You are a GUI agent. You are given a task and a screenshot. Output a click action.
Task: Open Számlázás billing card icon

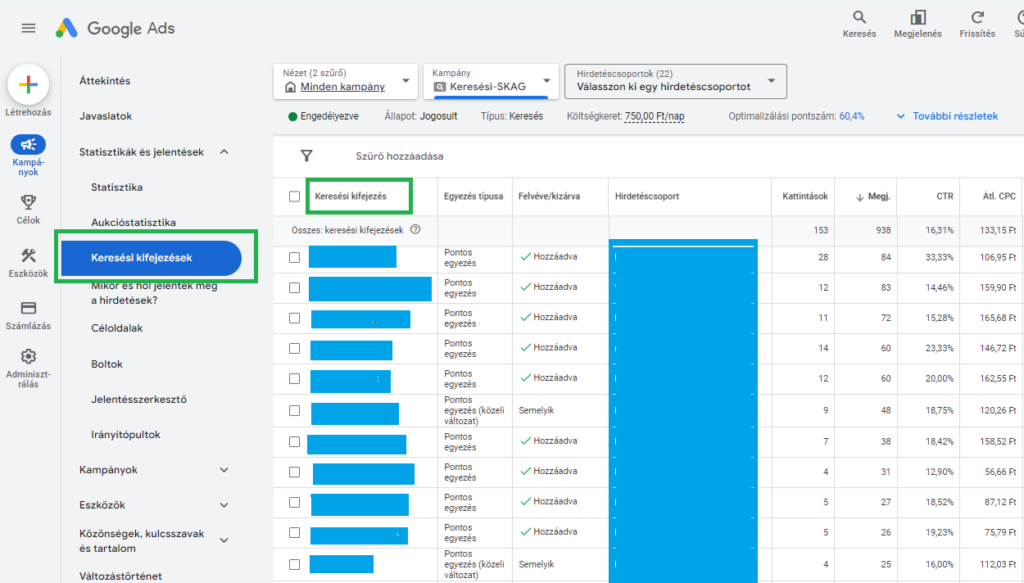[x=28, y=308]
